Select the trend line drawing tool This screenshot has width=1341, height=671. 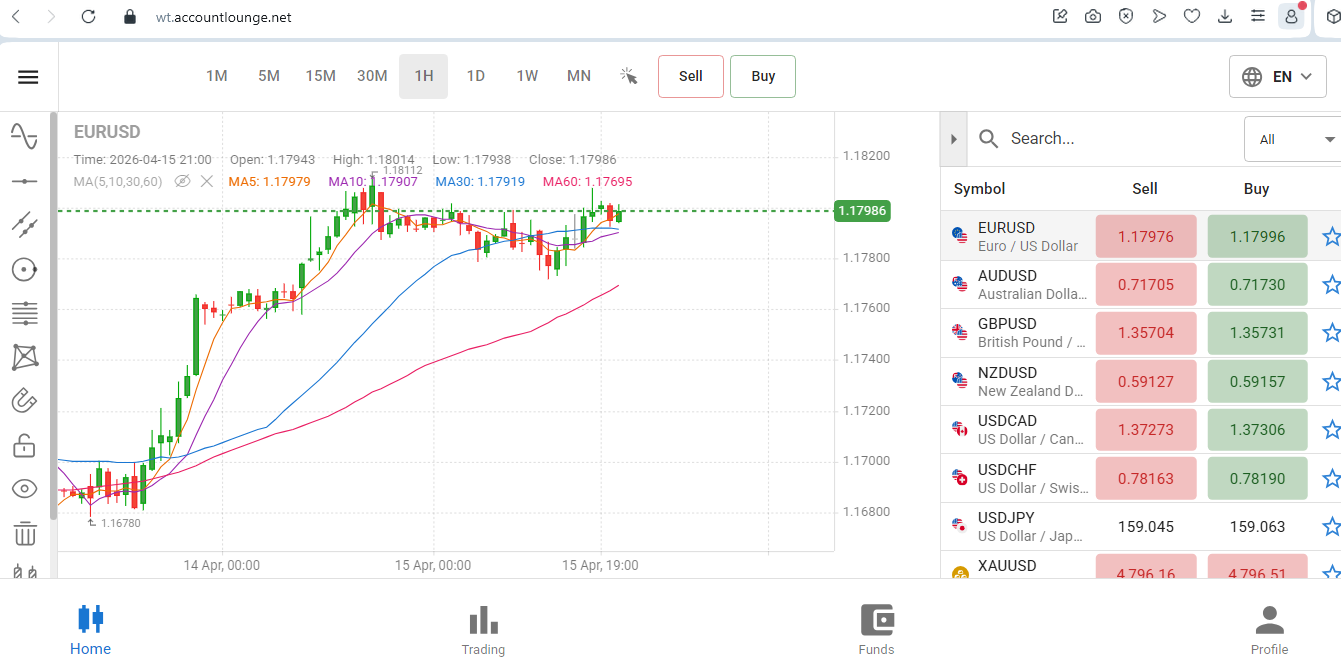[24, 224]
